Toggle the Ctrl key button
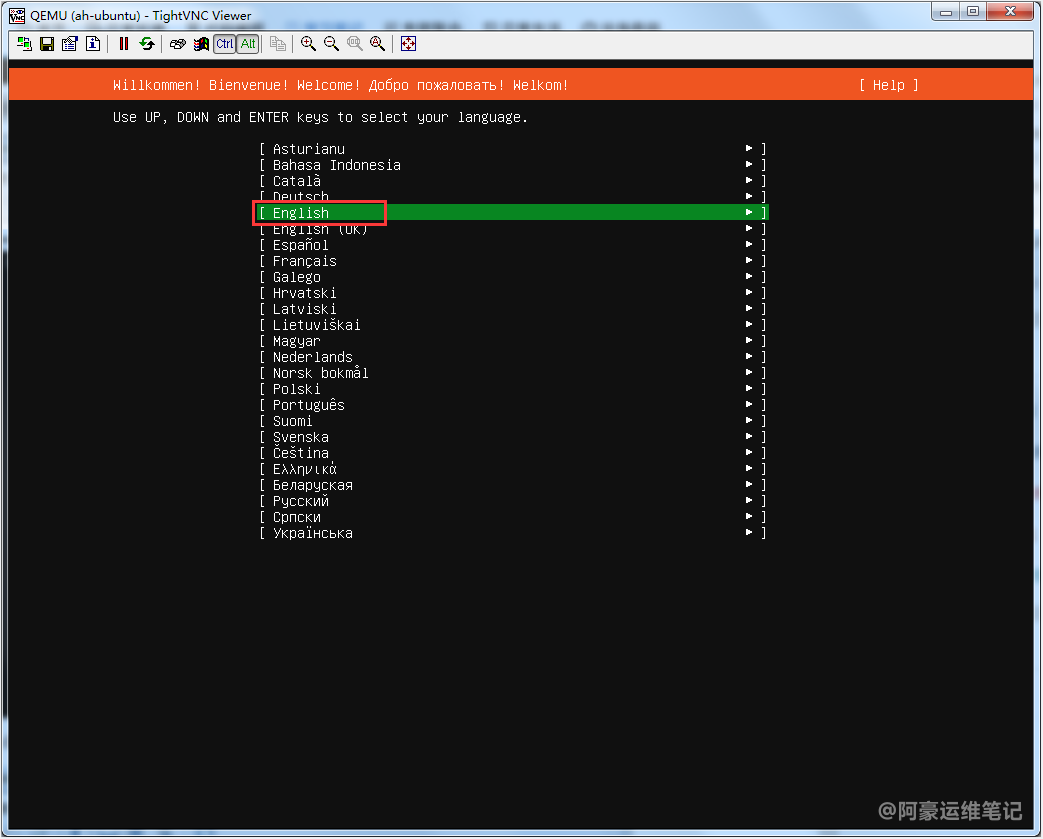Screen dimensions: 1043x839 pos(225,44)
